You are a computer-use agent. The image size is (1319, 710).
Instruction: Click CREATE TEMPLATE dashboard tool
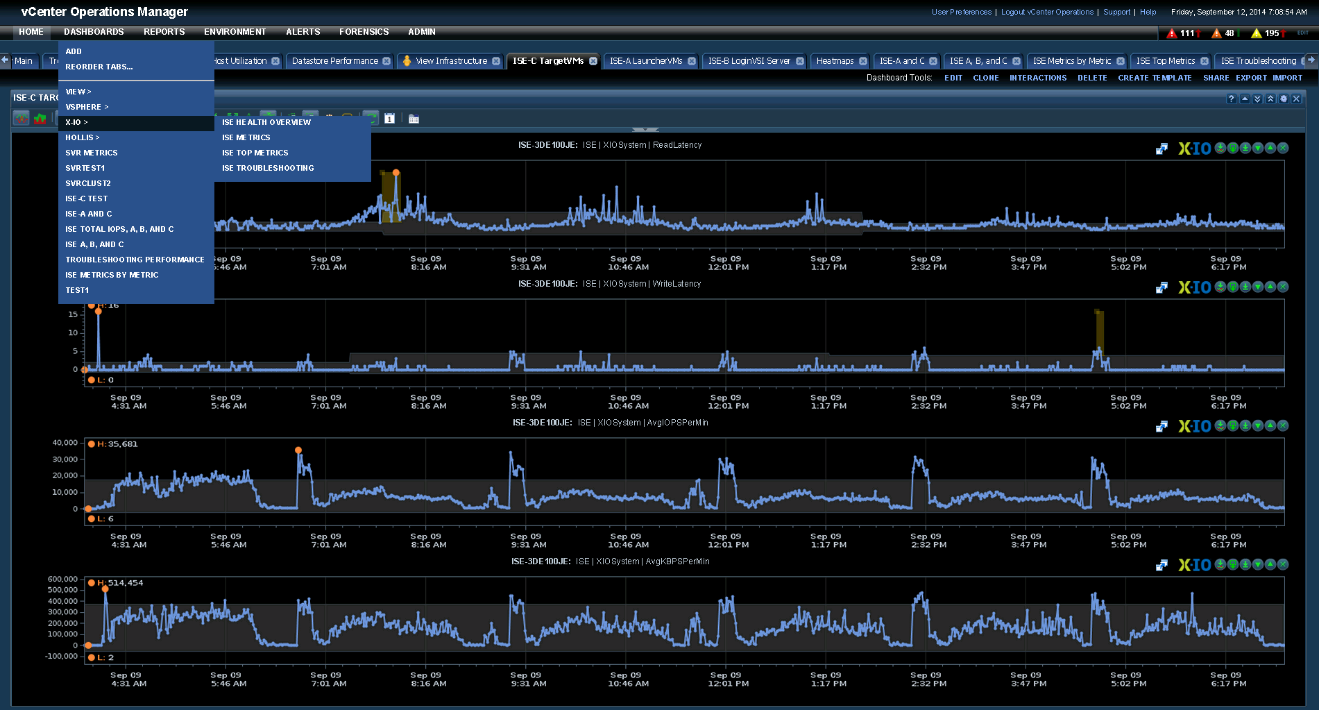pos(1155,78)
